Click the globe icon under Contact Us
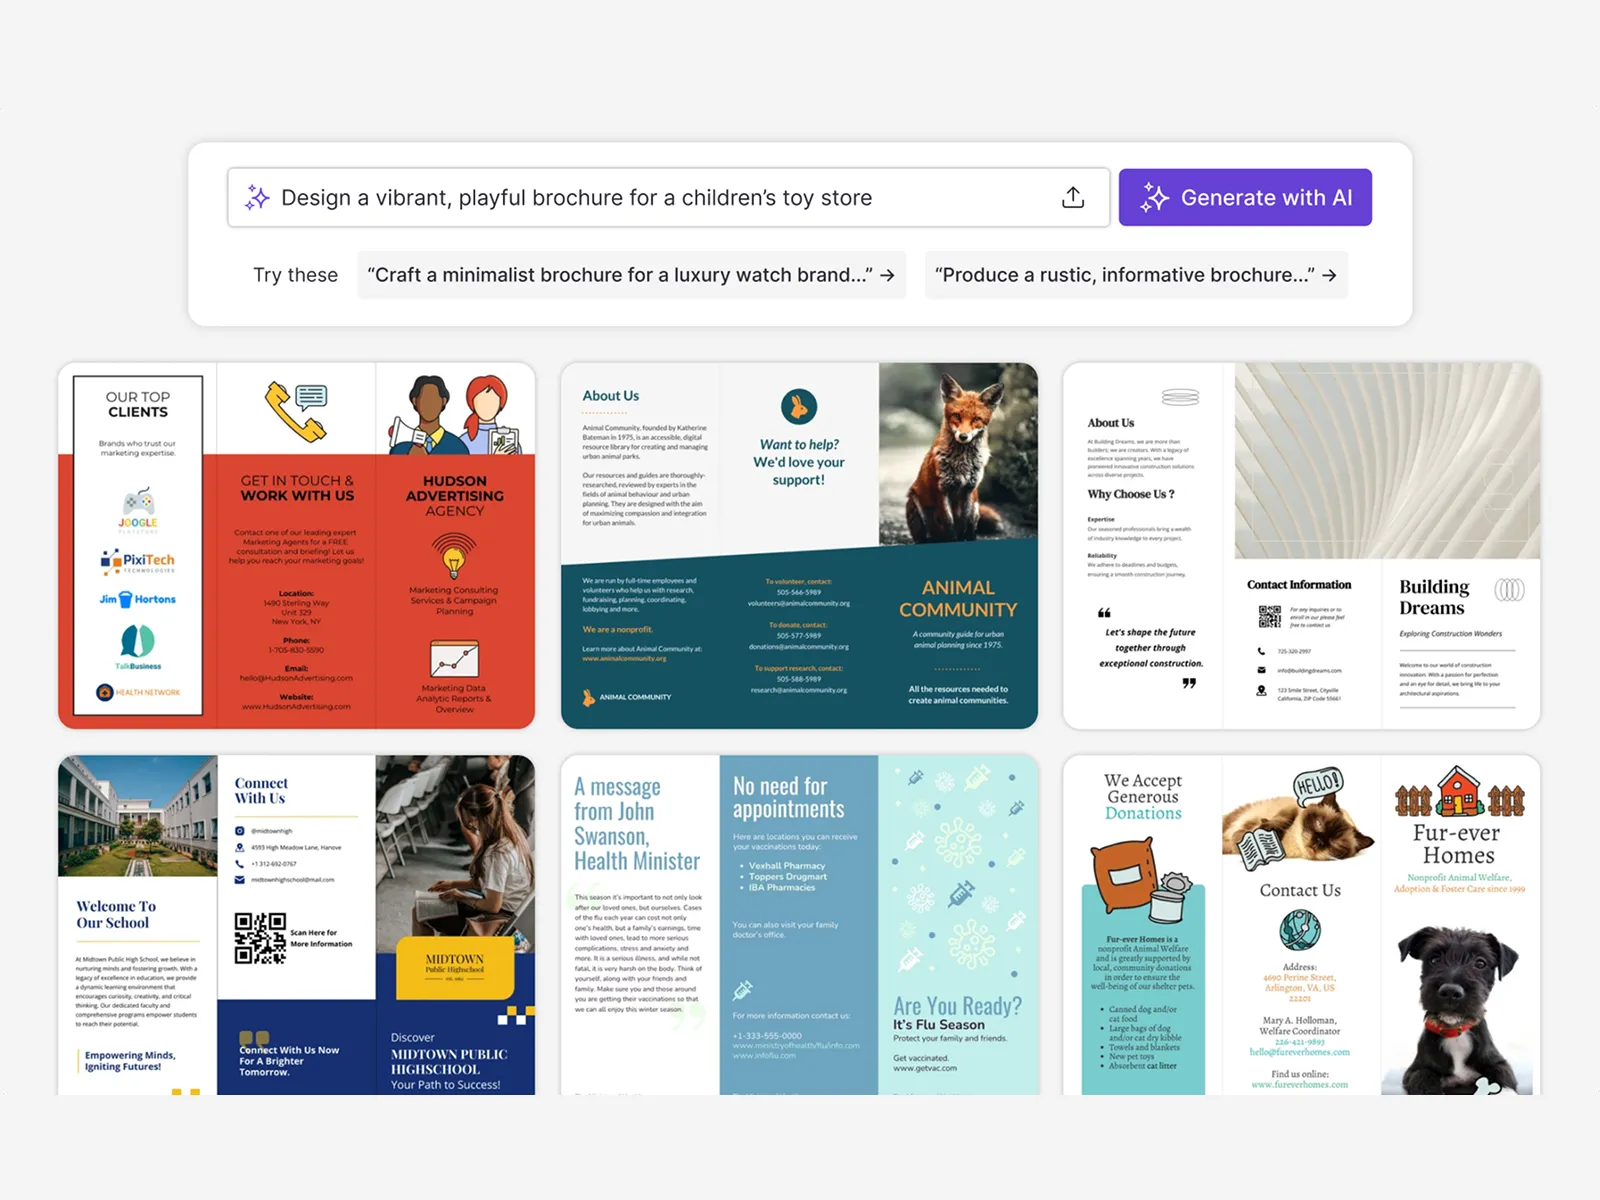The image size is (1600, 1200). 1300,930
